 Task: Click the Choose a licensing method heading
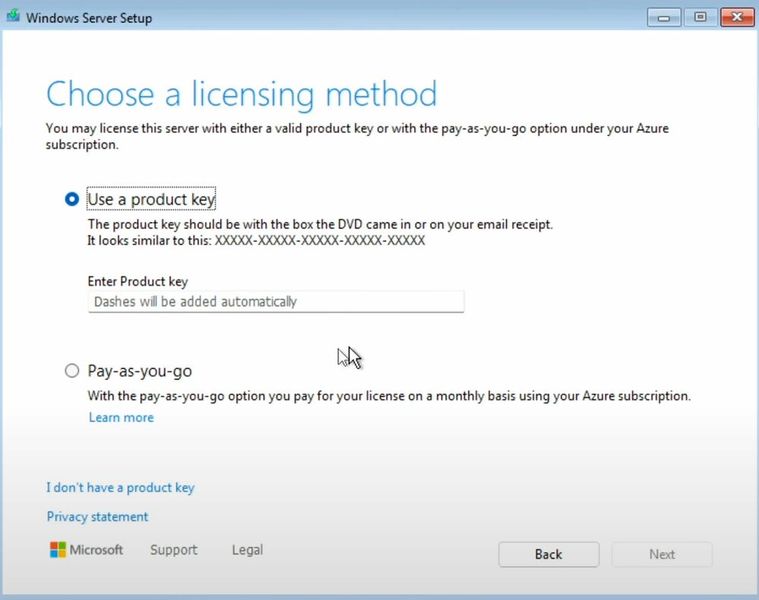(242, 94)
